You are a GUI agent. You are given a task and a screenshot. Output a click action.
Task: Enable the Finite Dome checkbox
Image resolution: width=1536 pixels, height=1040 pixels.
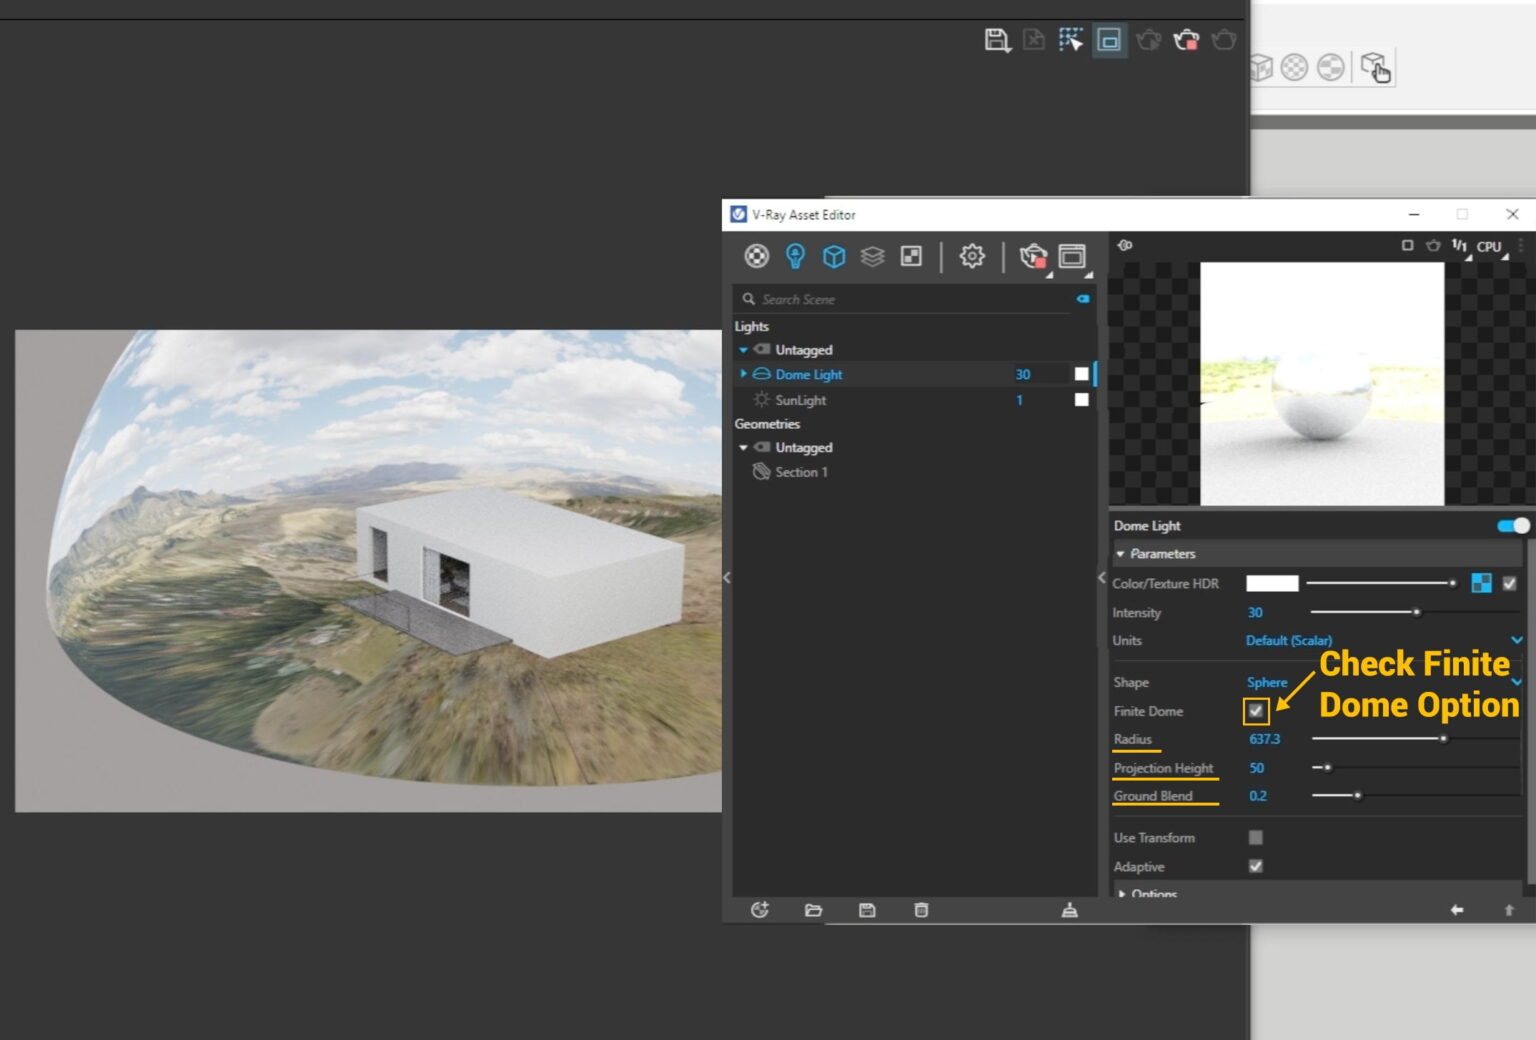click(1256, 711)
